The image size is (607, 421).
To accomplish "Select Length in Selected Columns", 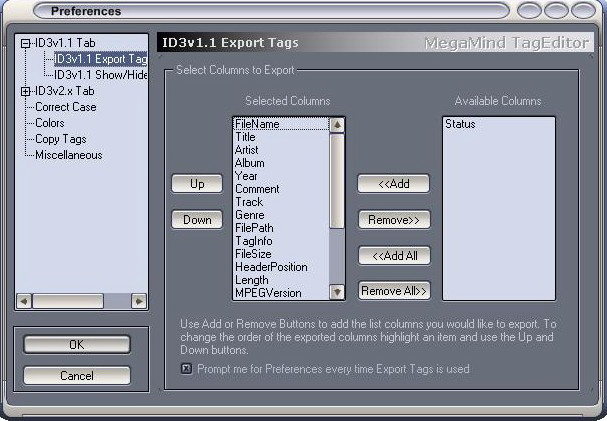I will (281, 280).
